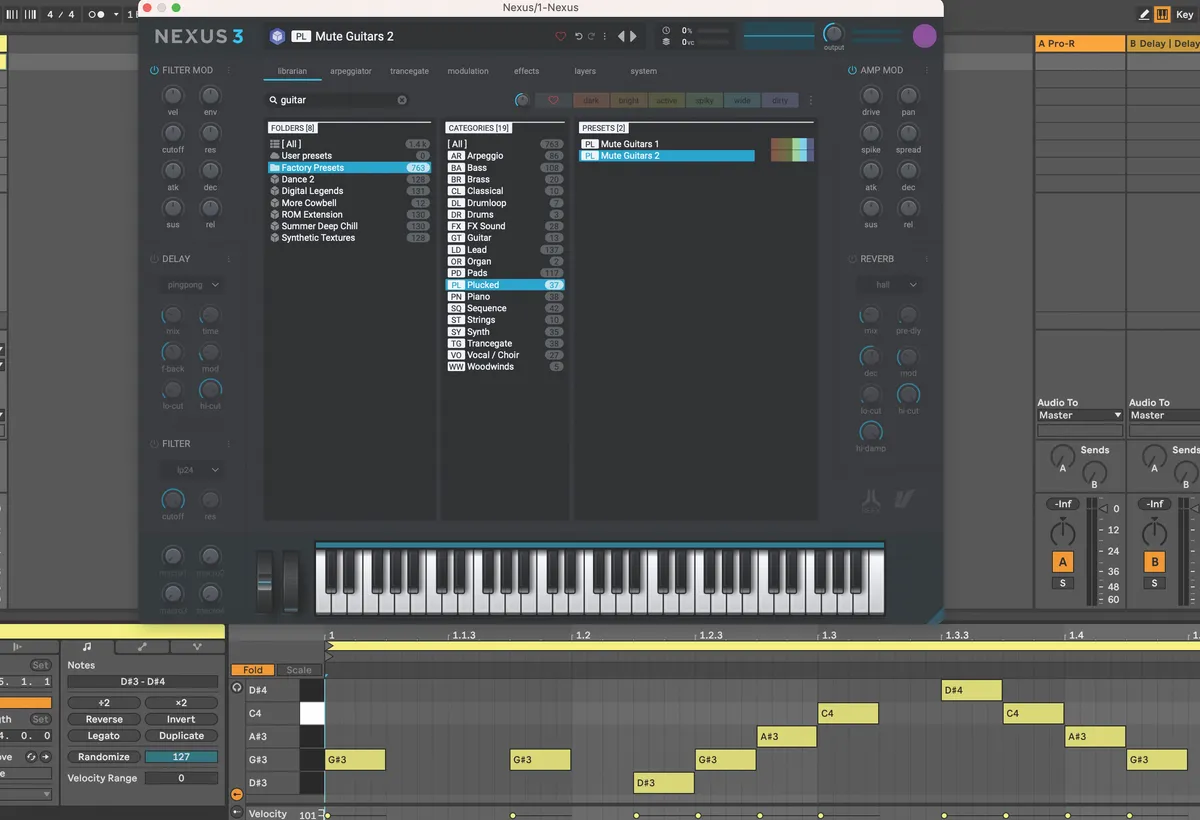Open the reverb type hall dropdown
This screenshot has width=1200, height=820.
(890, 285)
